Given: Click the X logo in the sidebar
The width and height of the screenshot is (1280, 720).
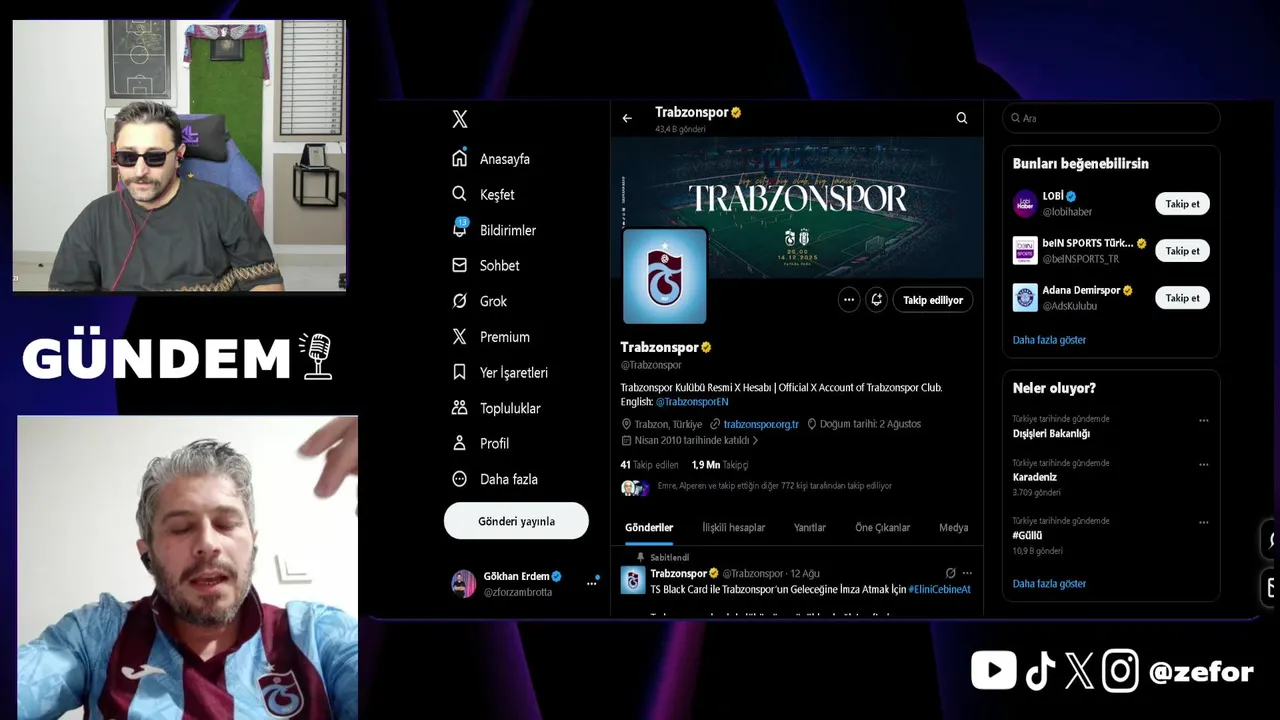Looking at the screenshot, I should (x=460, y=119).
